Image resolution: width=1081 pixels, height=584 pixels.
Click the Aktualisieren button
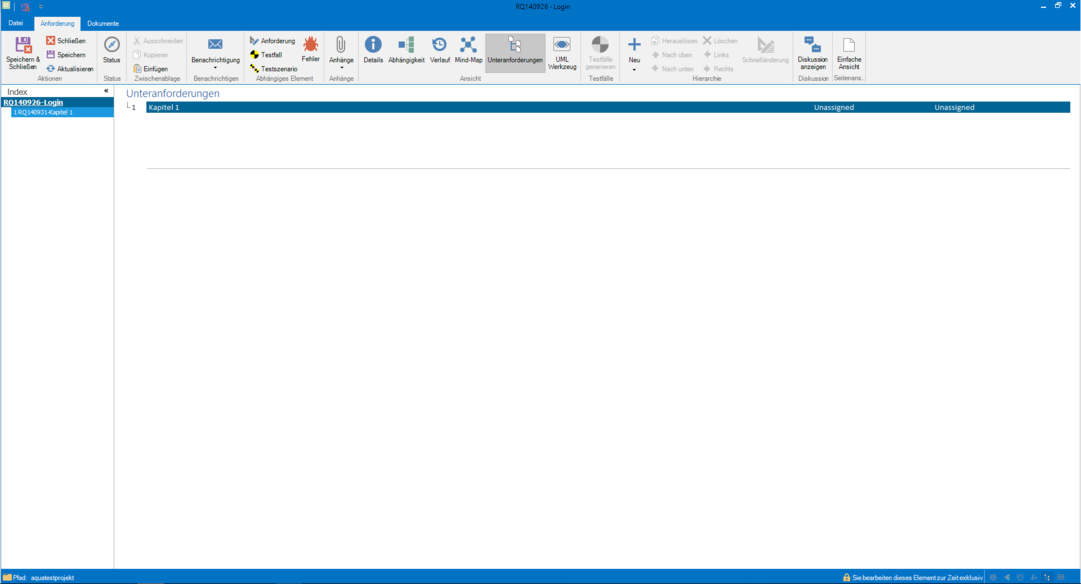coord(70,69)
